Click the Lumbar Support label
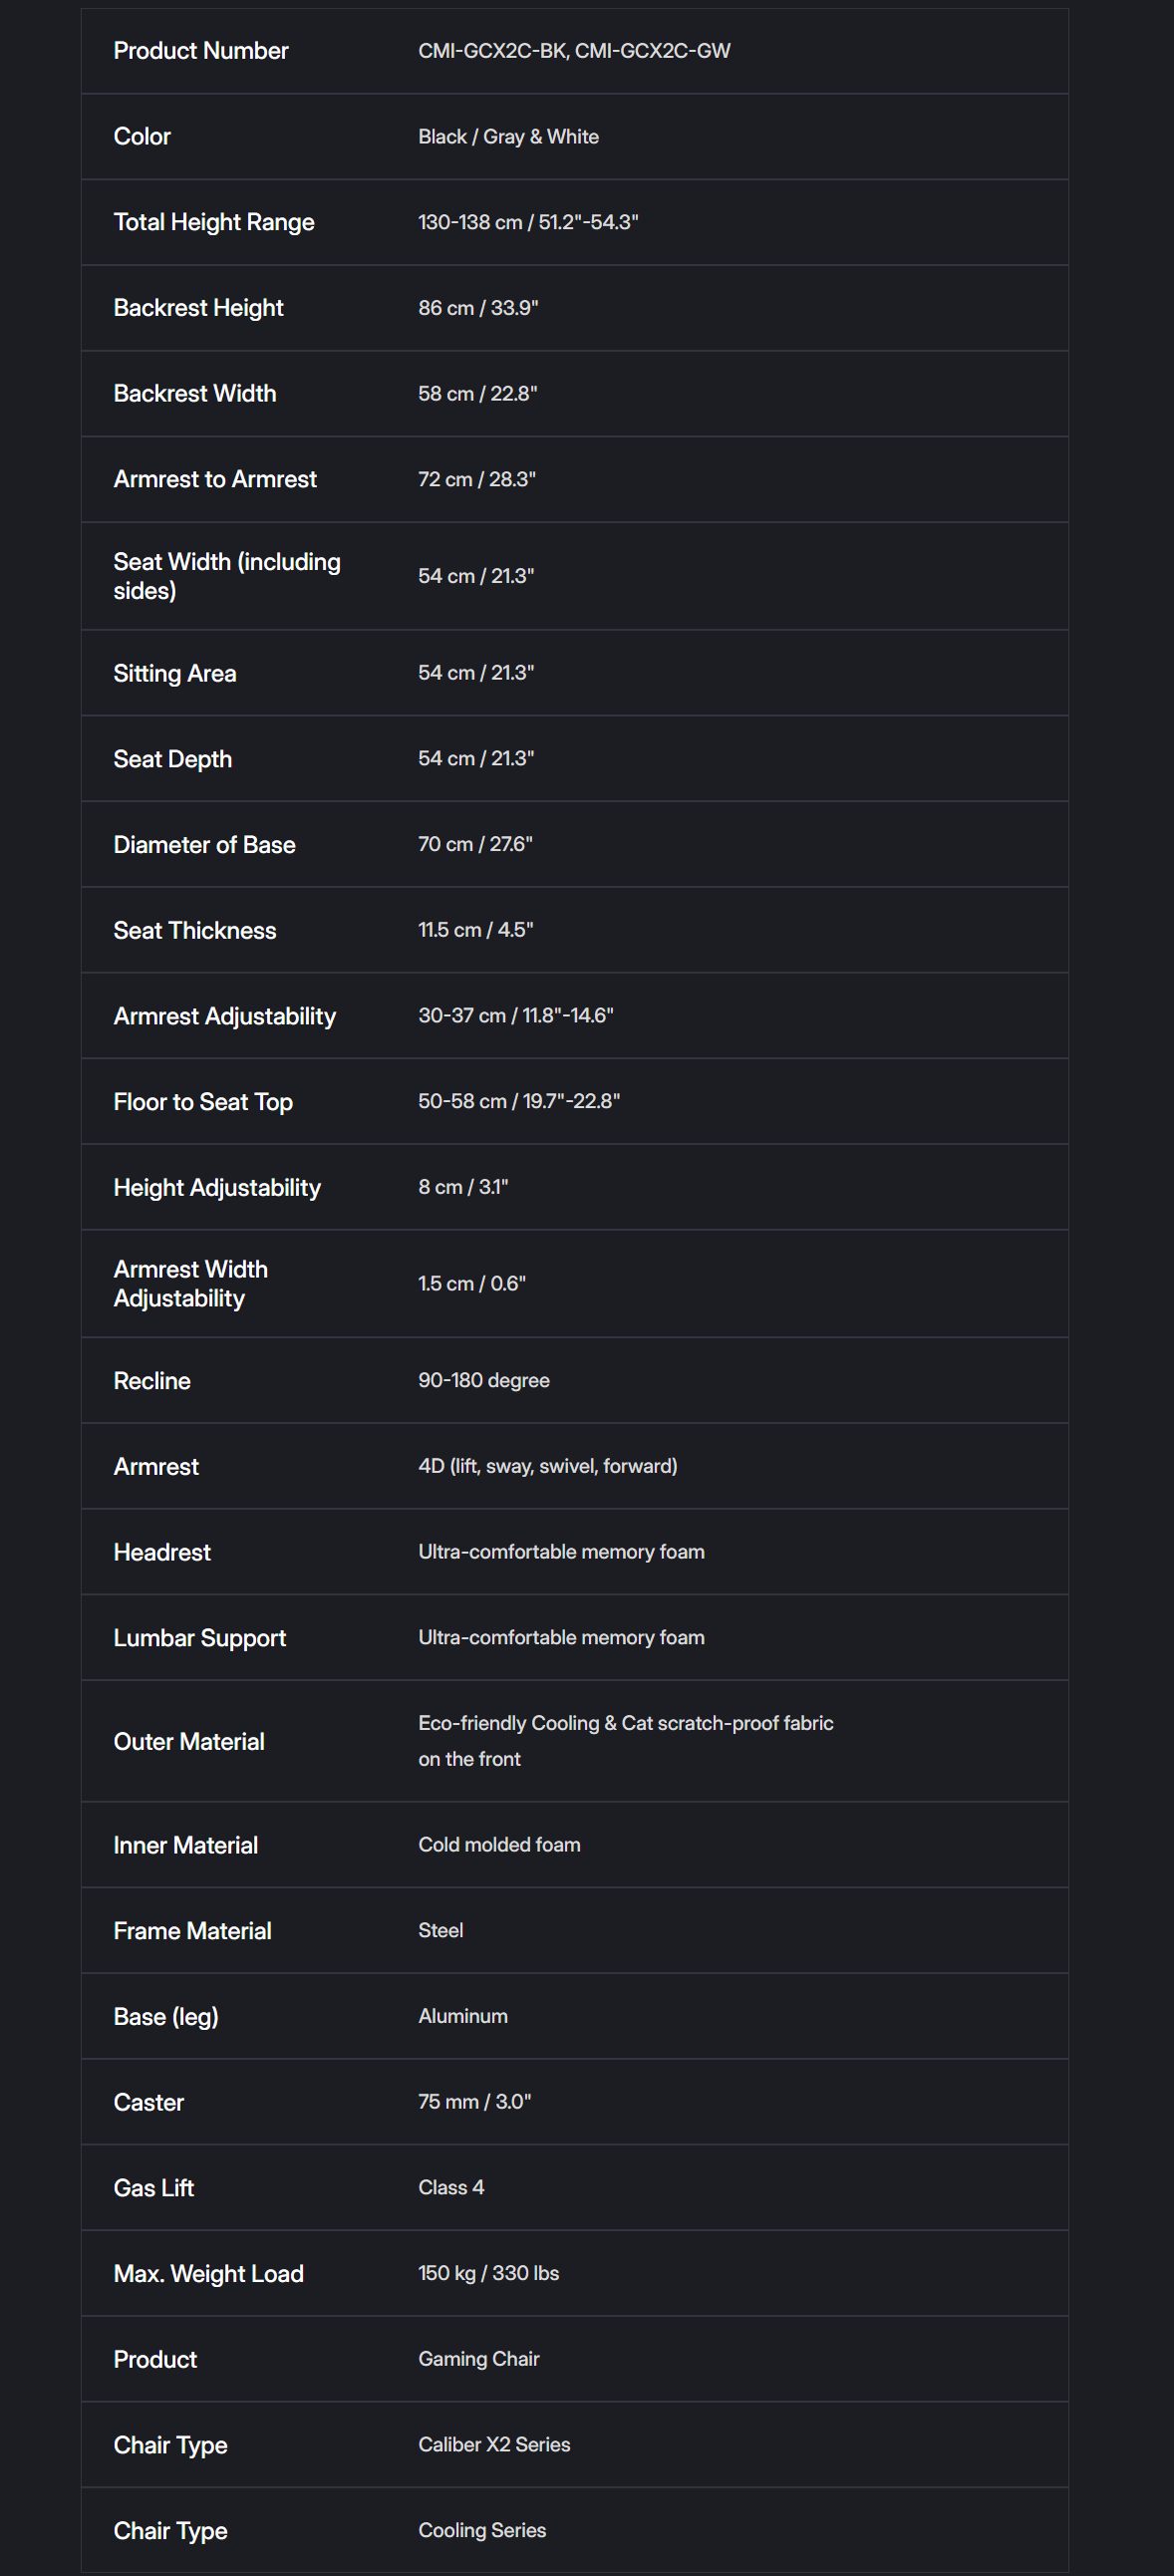The image size is (1174, 2576). pos(199,1638)
